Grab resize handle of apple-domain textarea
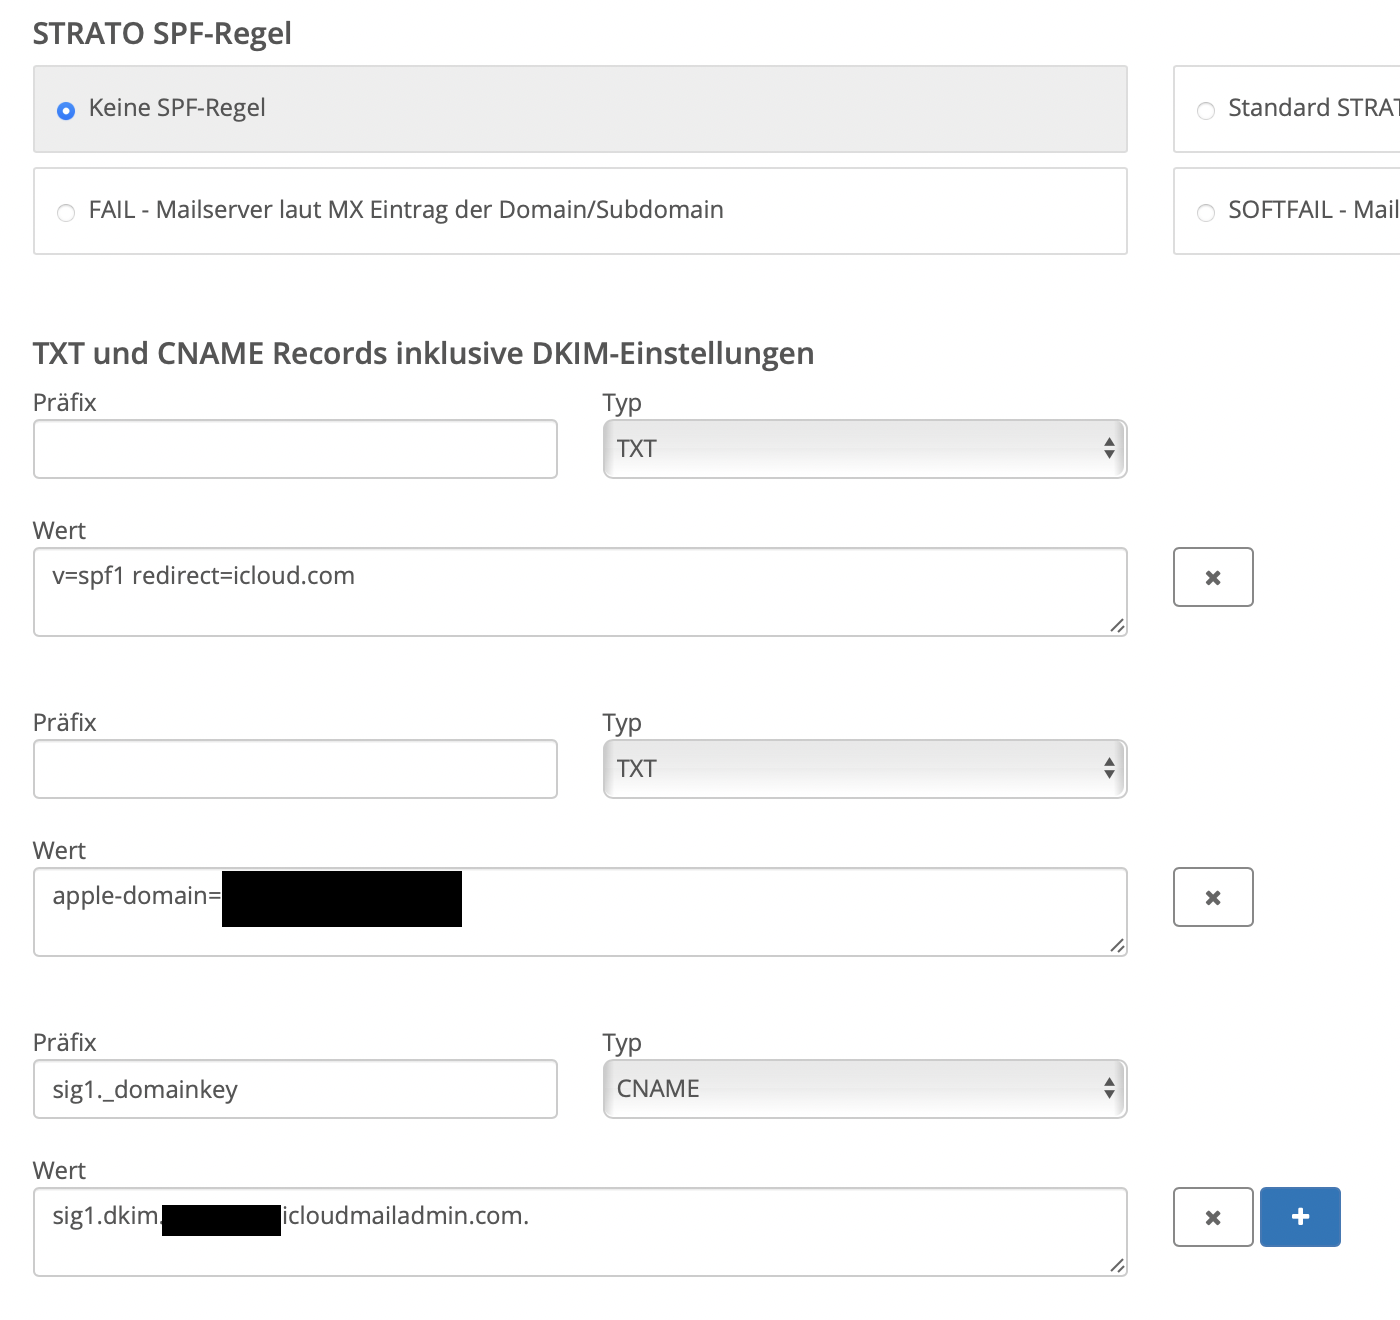 click(x=1117, y=946)
